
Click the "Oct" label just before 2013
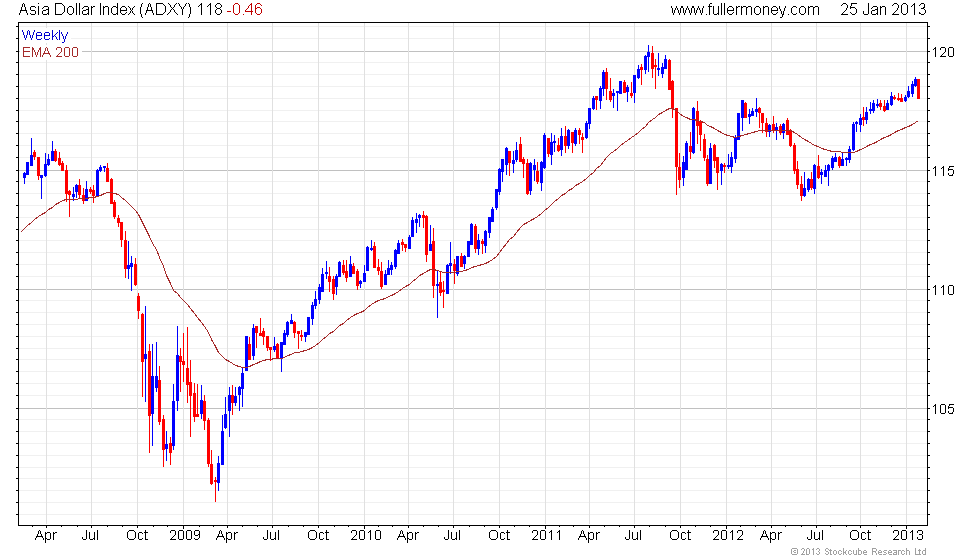click(860, 536)
